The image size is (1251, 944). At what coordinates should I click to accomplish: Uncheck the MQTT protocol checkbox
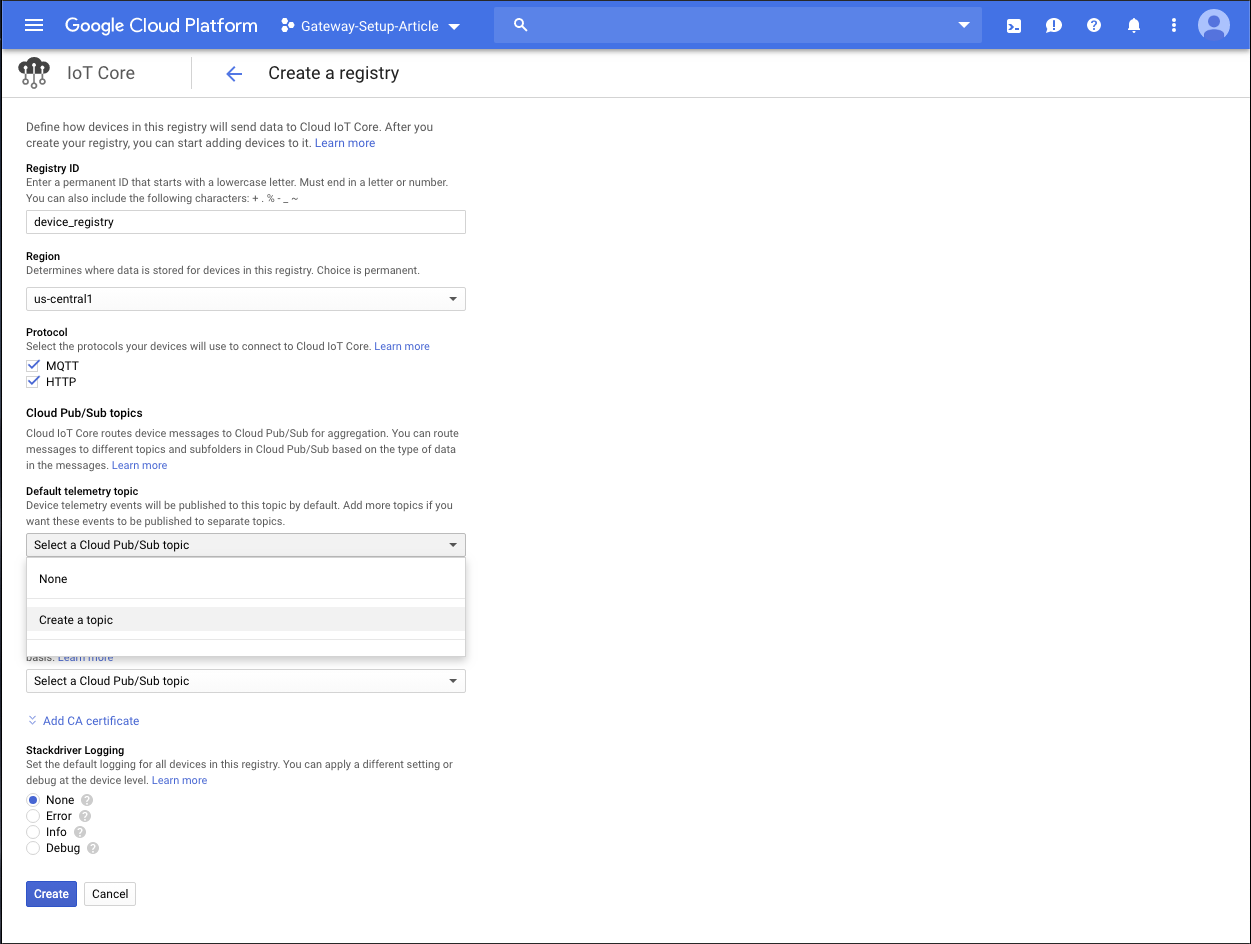pyautogui.click(x=32, y=365)
